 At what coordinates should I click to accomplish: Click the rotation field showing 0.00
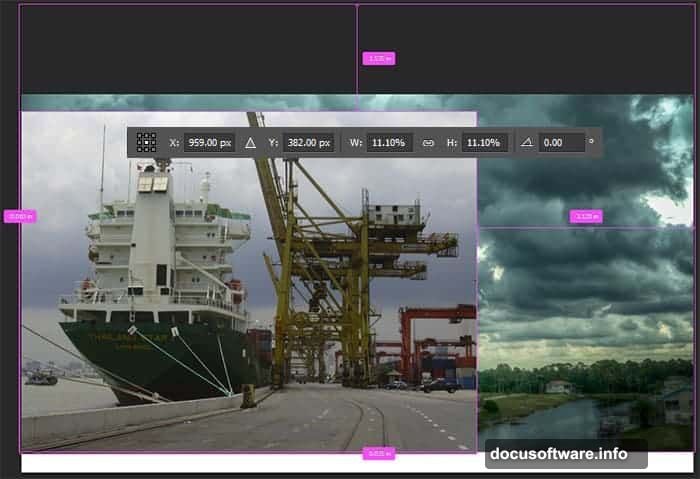pyautogui.click(x=561, y=143)
